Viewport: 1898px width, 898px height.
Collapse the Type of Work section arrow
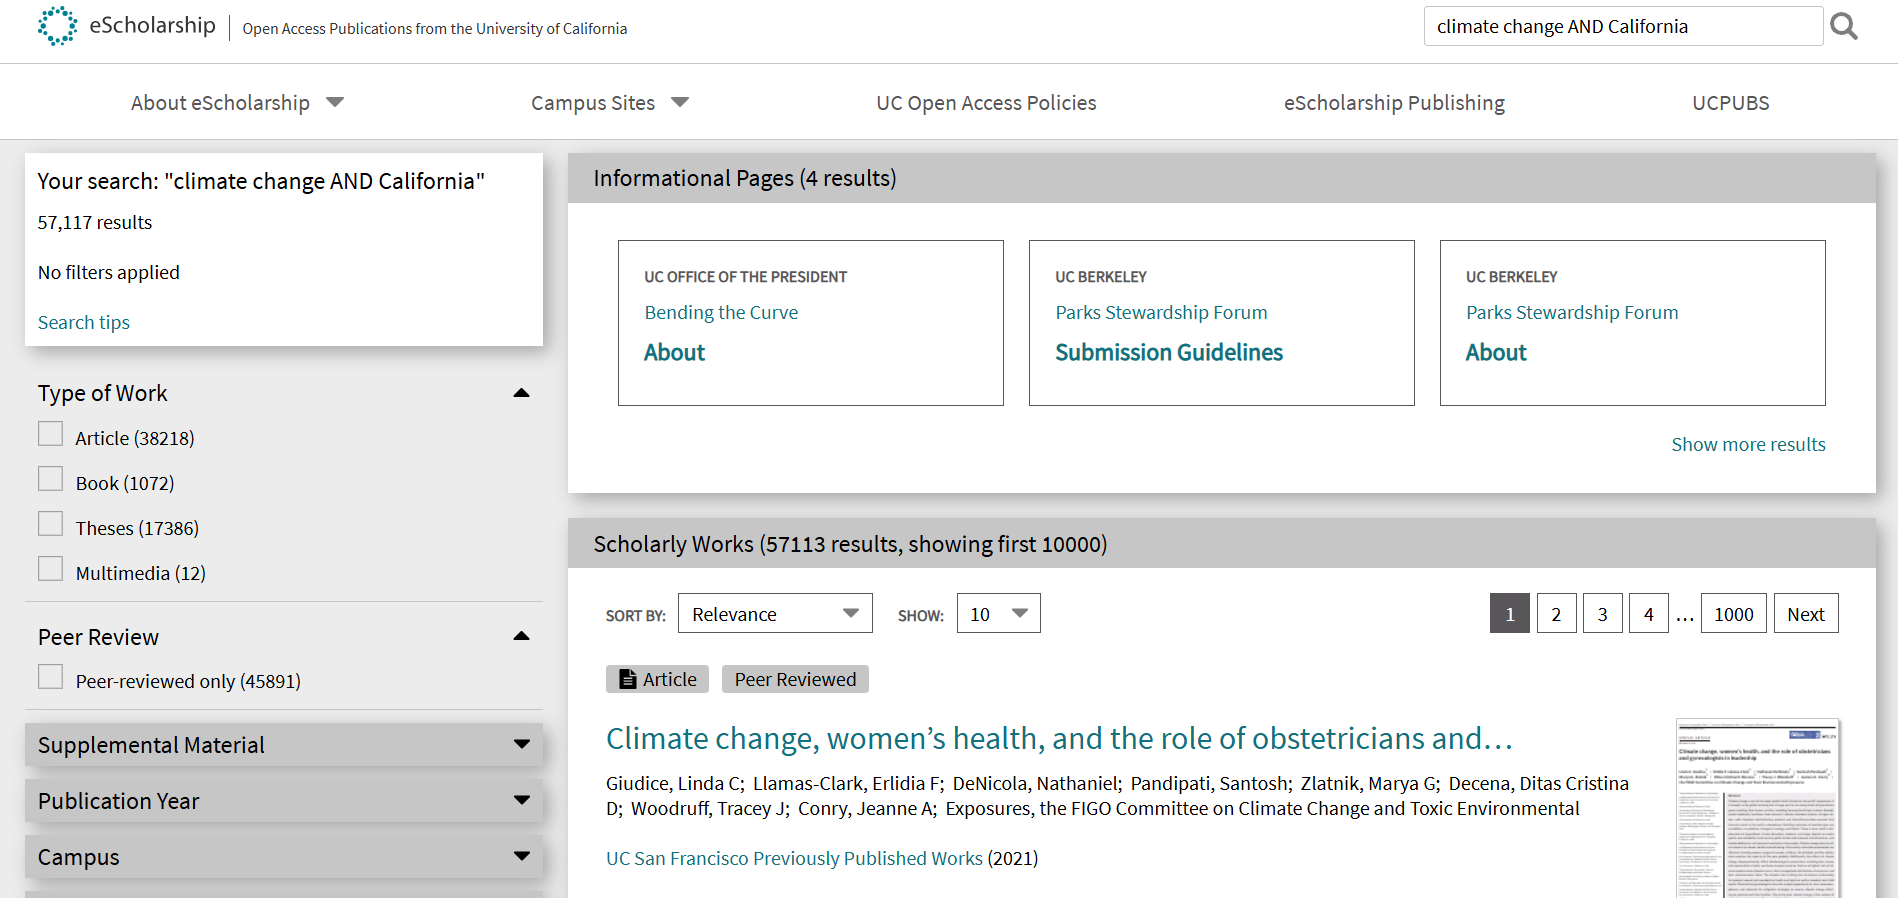(521, 393)
